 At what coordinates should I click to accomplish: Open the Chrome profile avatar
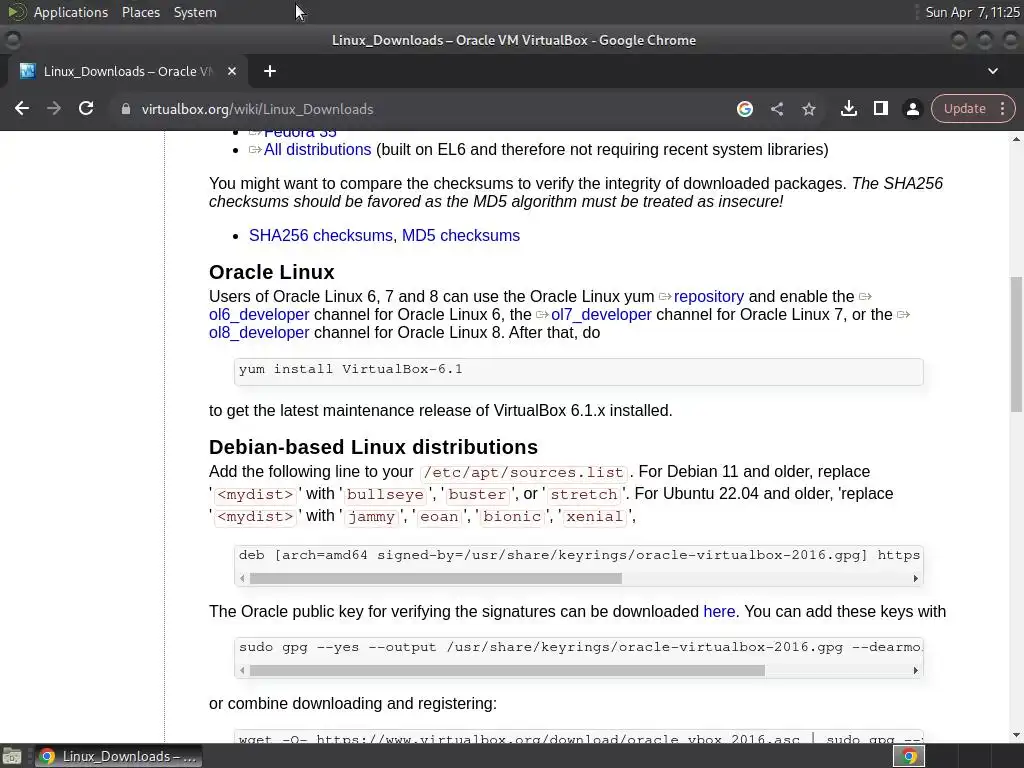coord(912,109)
